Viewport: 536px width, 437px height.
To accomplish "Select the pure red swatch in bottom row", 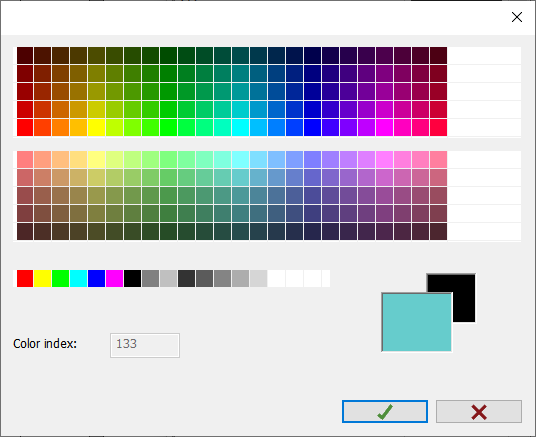I will click(25, 278).
